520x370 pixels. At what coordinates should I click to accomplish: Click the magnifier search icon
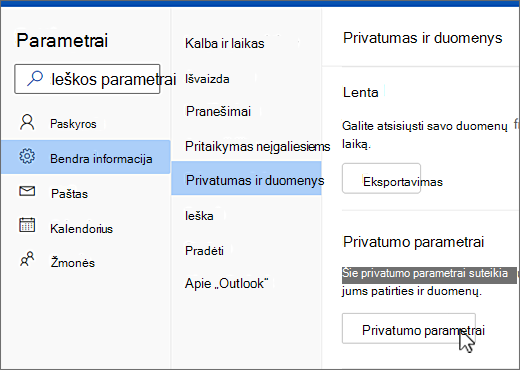(x=35, y=79)
